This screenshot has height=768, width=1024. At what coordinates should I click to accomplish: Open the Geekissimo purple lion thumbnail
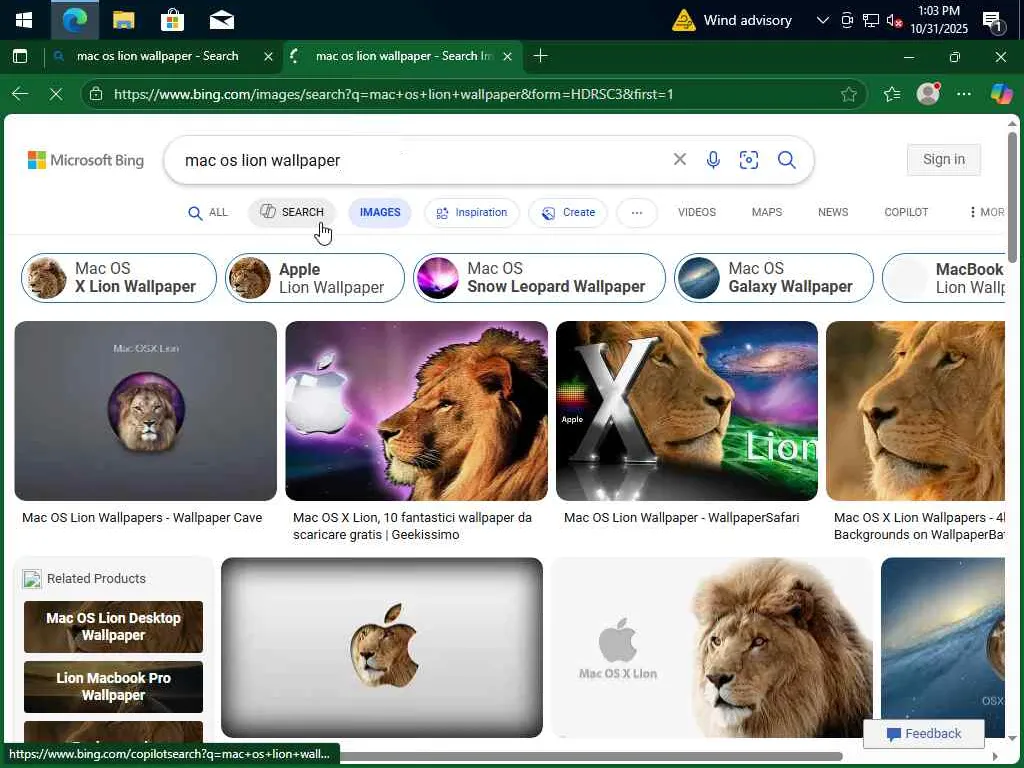pyautogui.click(x=417, y=411)
